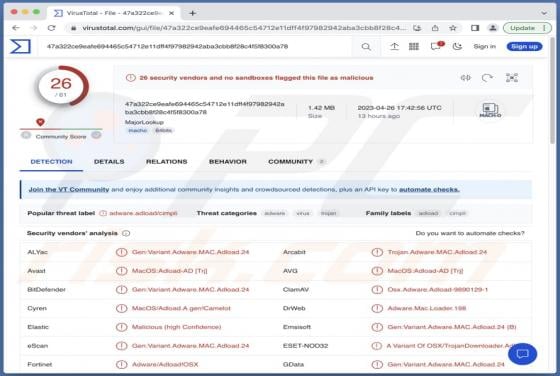Click the 26 detection score circle
Image resolution: width=560 pixels, height=376 pixels.
61,86
